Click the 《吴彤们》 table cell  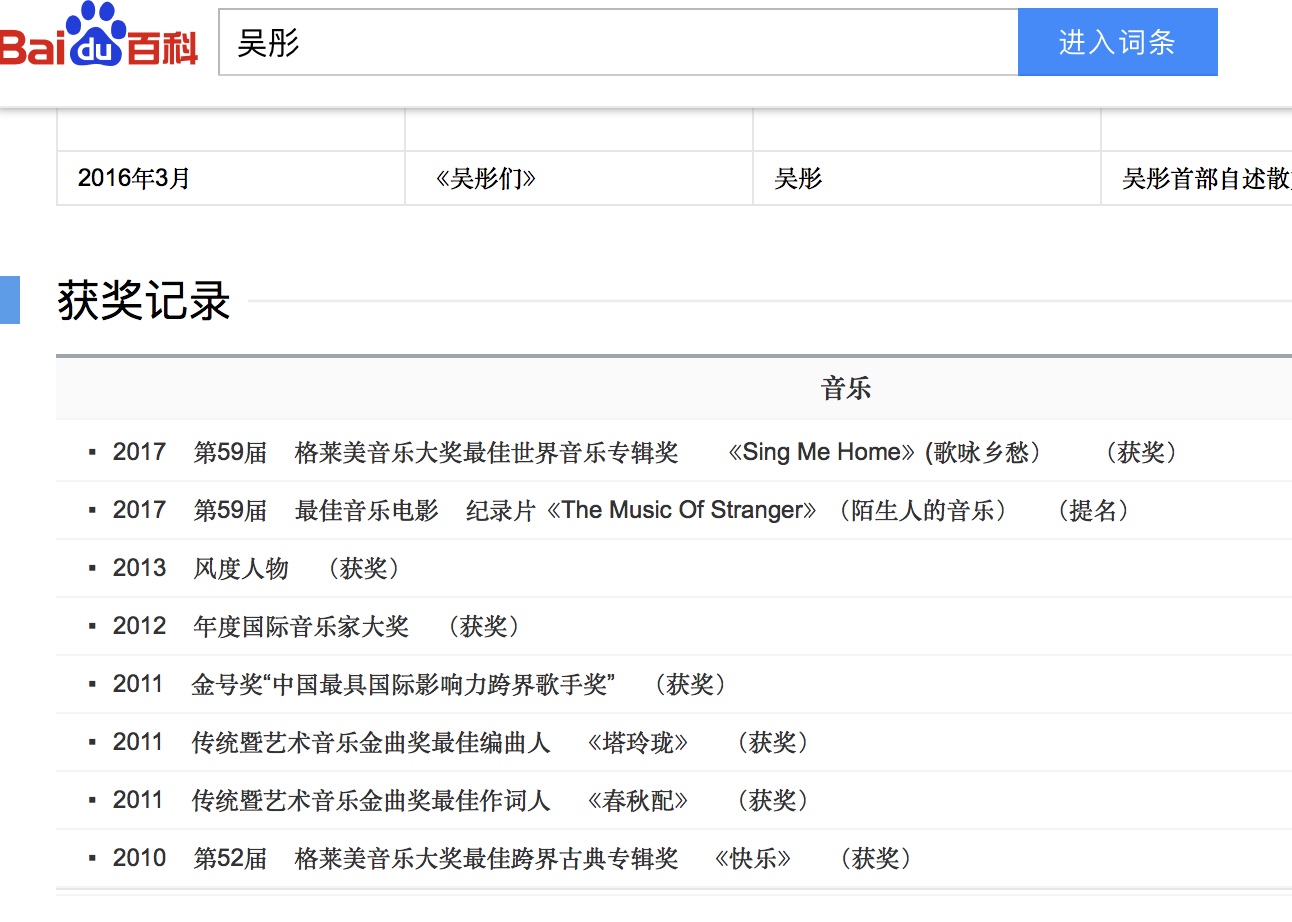(579, 178)
